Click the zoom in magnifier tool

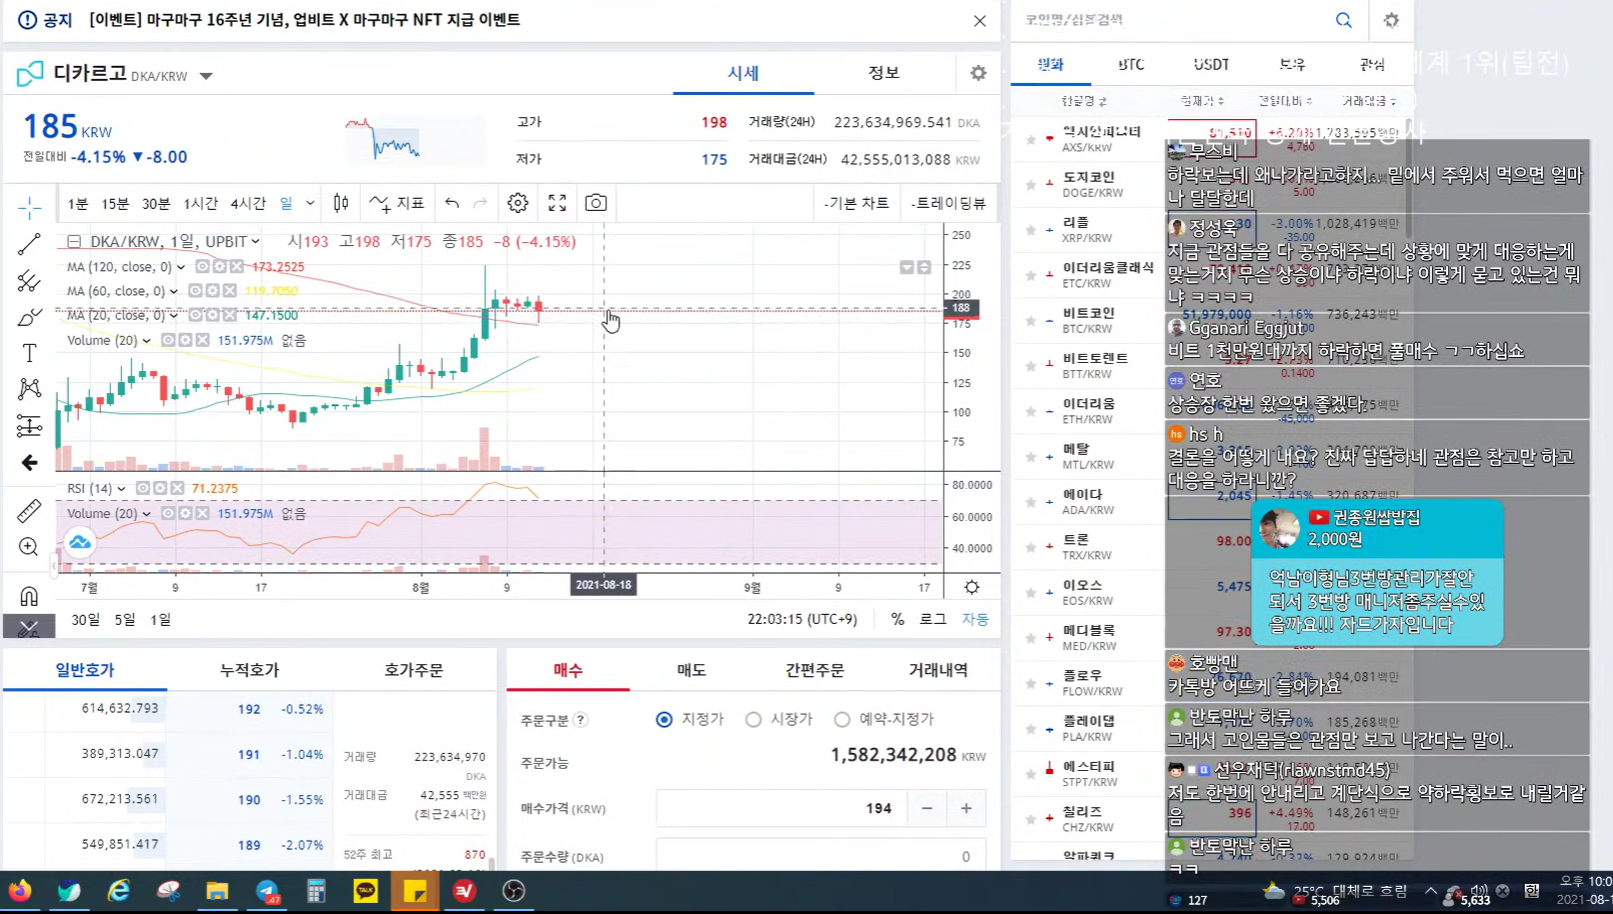29,547
